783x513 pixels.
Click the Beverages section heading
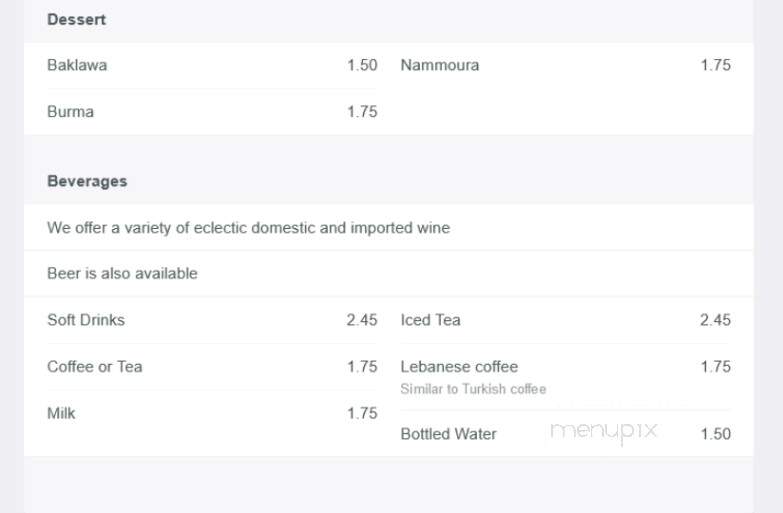(87, 181)
